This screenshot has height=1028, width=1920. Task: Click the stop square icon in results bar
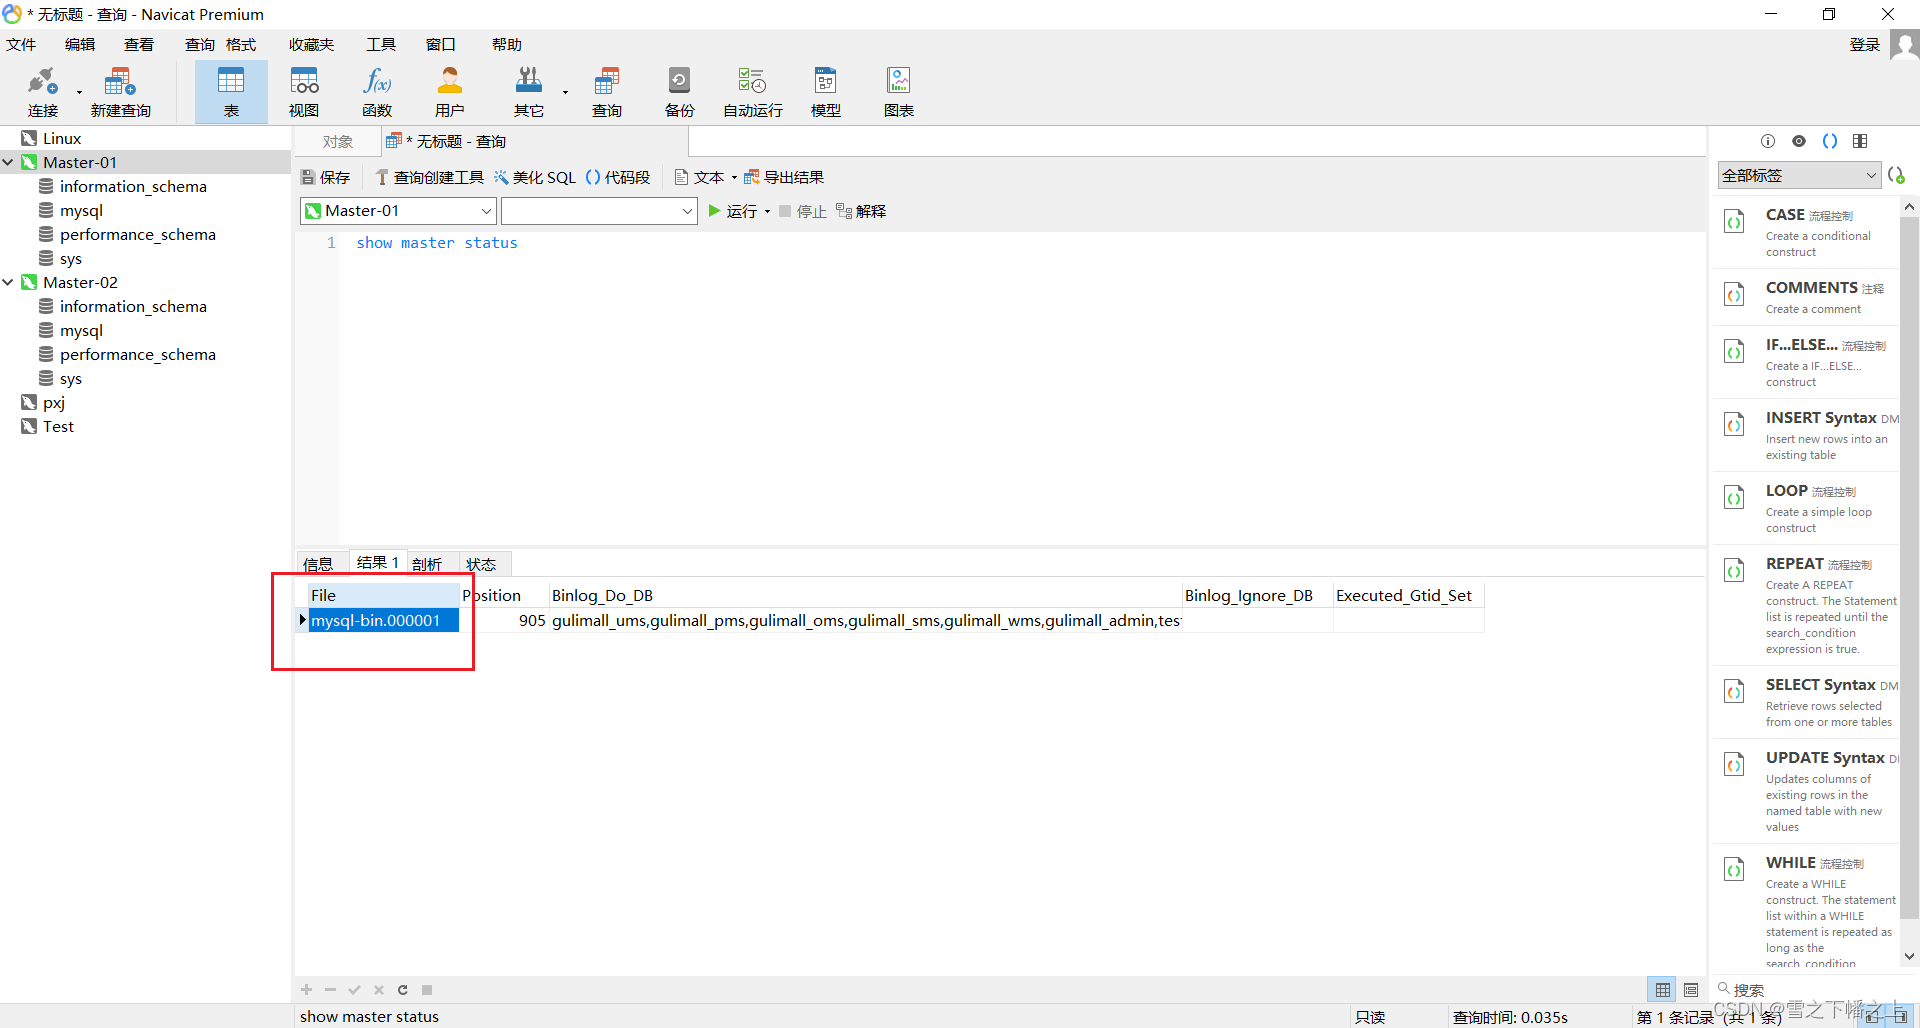coord(427,990)
